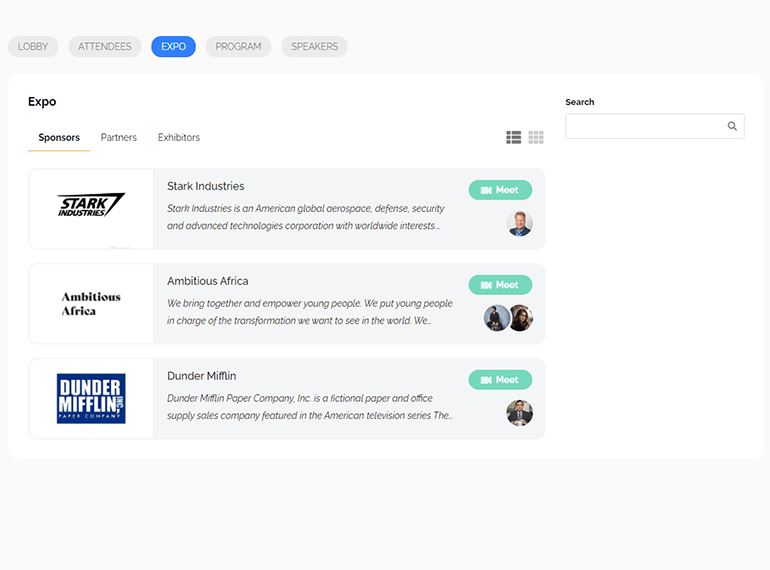Image resolution: width=770 pixels, height=570 pixels.
Task: Go to the Attendees tab
Action: coord(105,47)
